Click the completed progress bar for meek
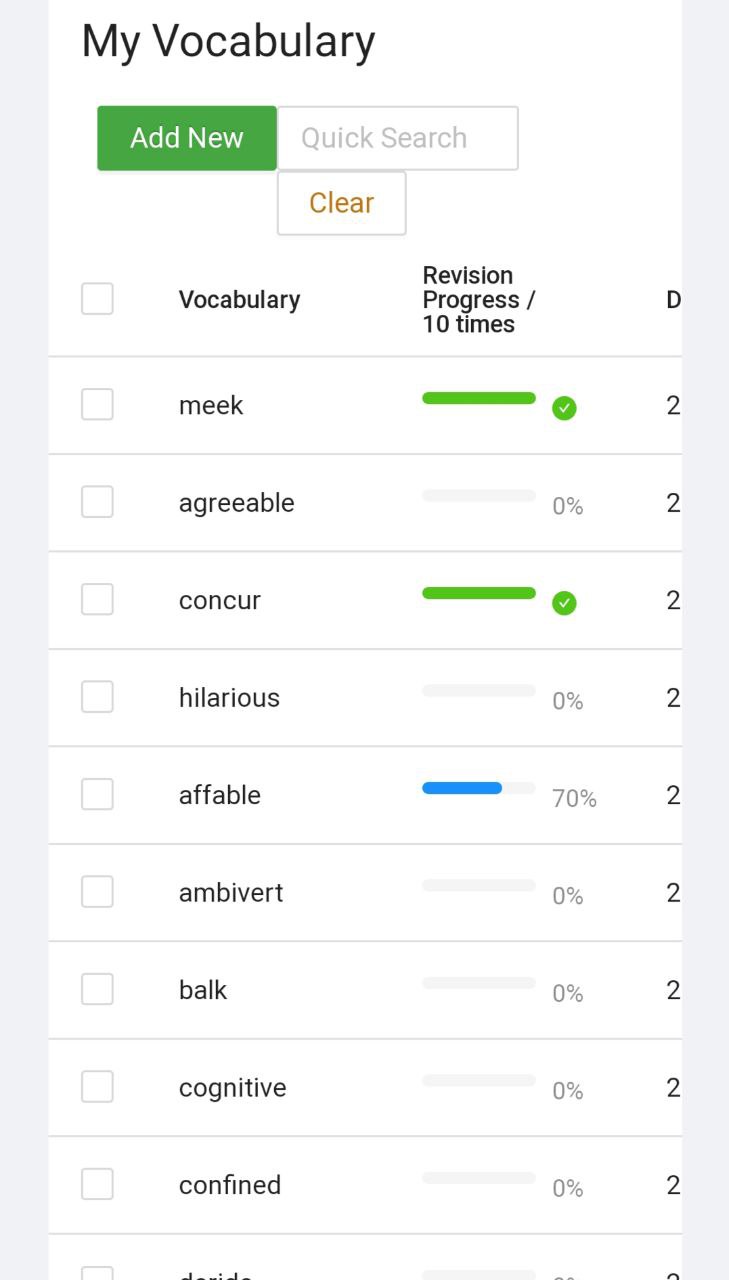Screen dimensions: 729x1280 (479, 398)
